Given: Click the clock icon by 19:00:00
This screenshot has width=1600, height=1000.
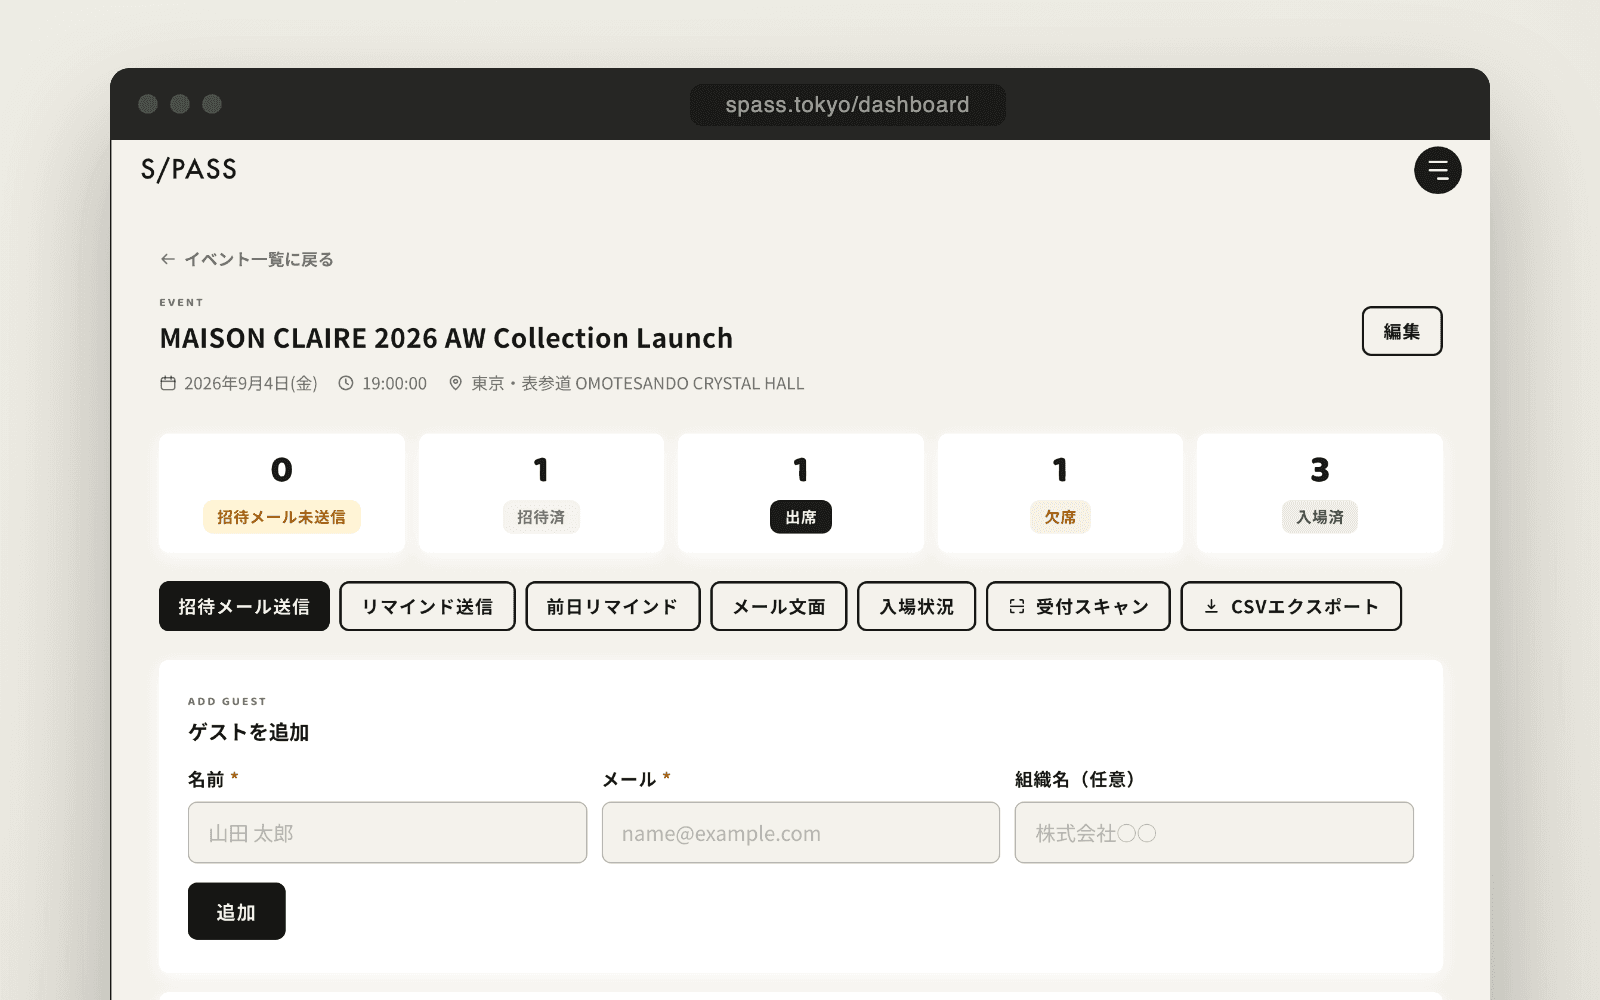Looking at the screenshot, I should tap(346, 383).
